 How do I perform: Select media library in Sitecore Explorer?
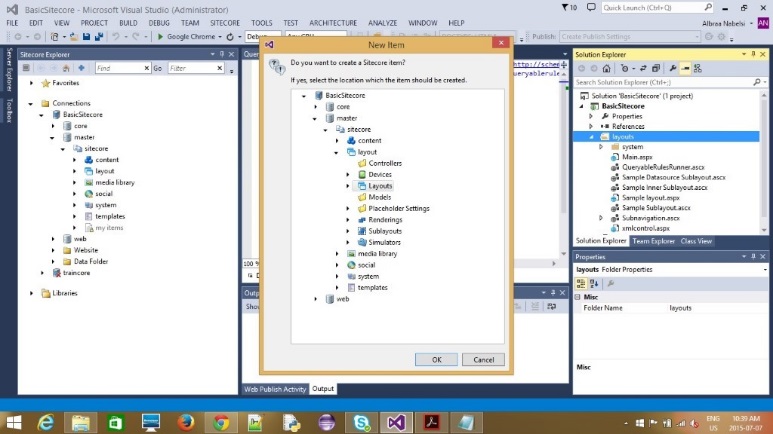pyautogui.click(x=115, y=182)
